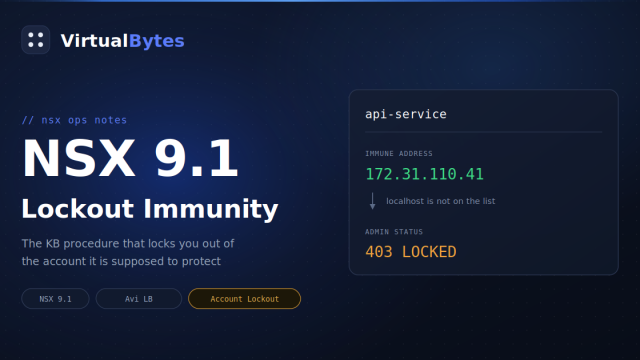Click the VirtualBytes brand name
The width and height of the screenshot is (640, 360).
(x=122, y=41)
